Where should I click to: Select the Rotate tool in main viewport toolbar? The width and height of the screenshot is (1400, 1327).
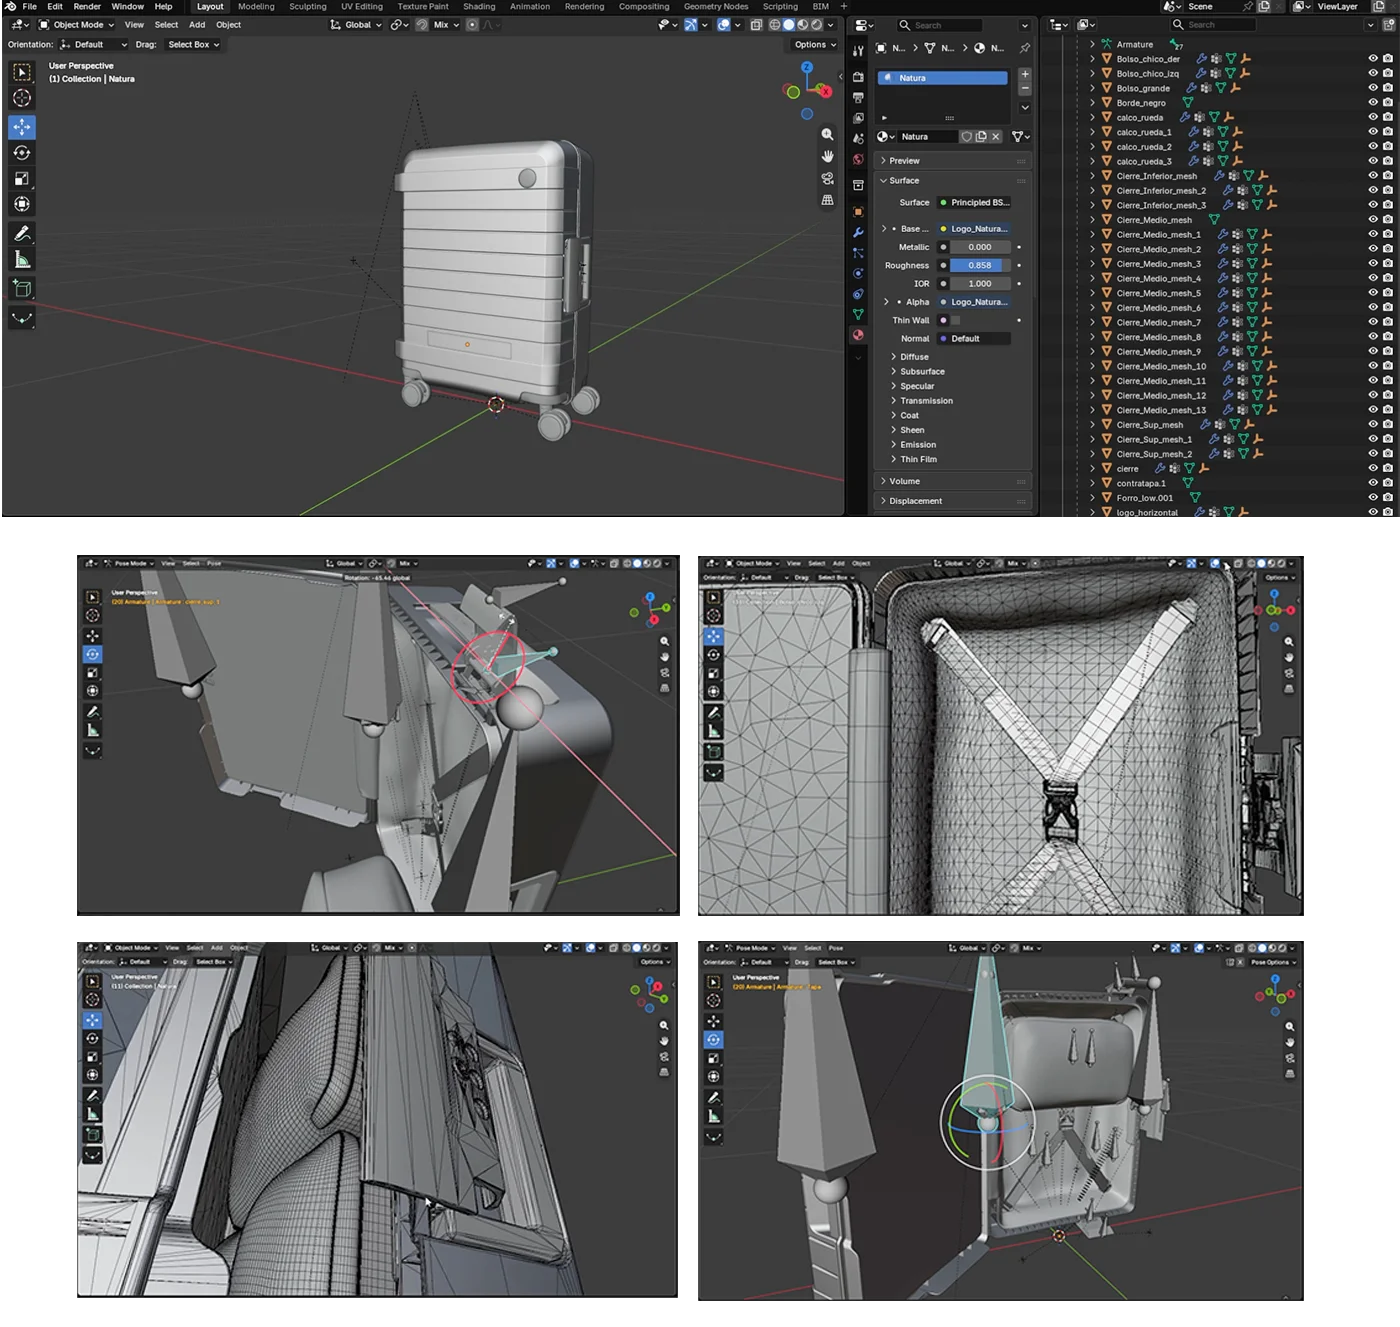pos(22,153)
